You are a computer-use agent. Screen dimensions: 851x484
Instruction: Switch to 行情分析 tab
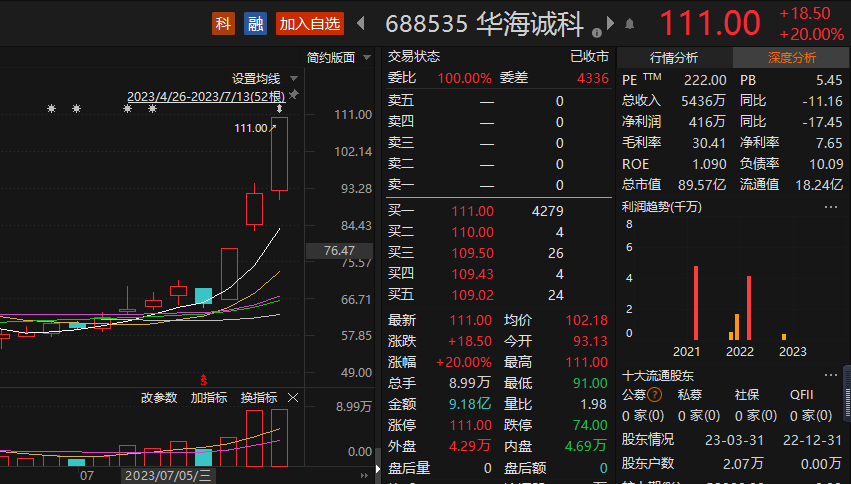pyautogui.click(x=674, y=58)
